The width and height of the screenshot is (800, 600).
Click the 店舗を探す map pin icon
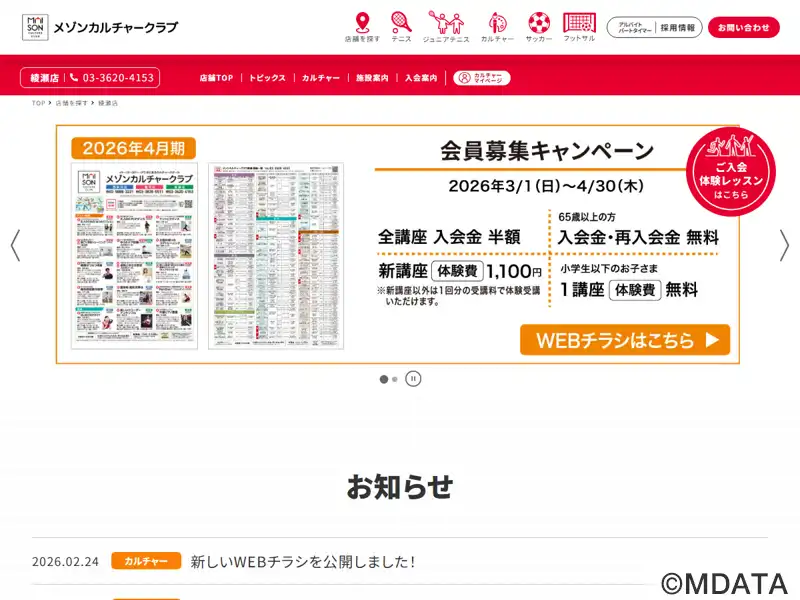pos(362,23)
